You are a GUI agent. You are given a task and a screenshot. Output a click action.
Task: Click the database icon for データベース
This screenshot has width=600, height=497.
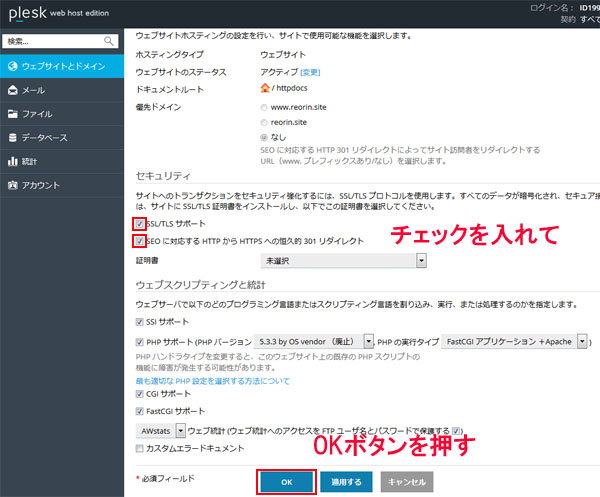point(13,138)
